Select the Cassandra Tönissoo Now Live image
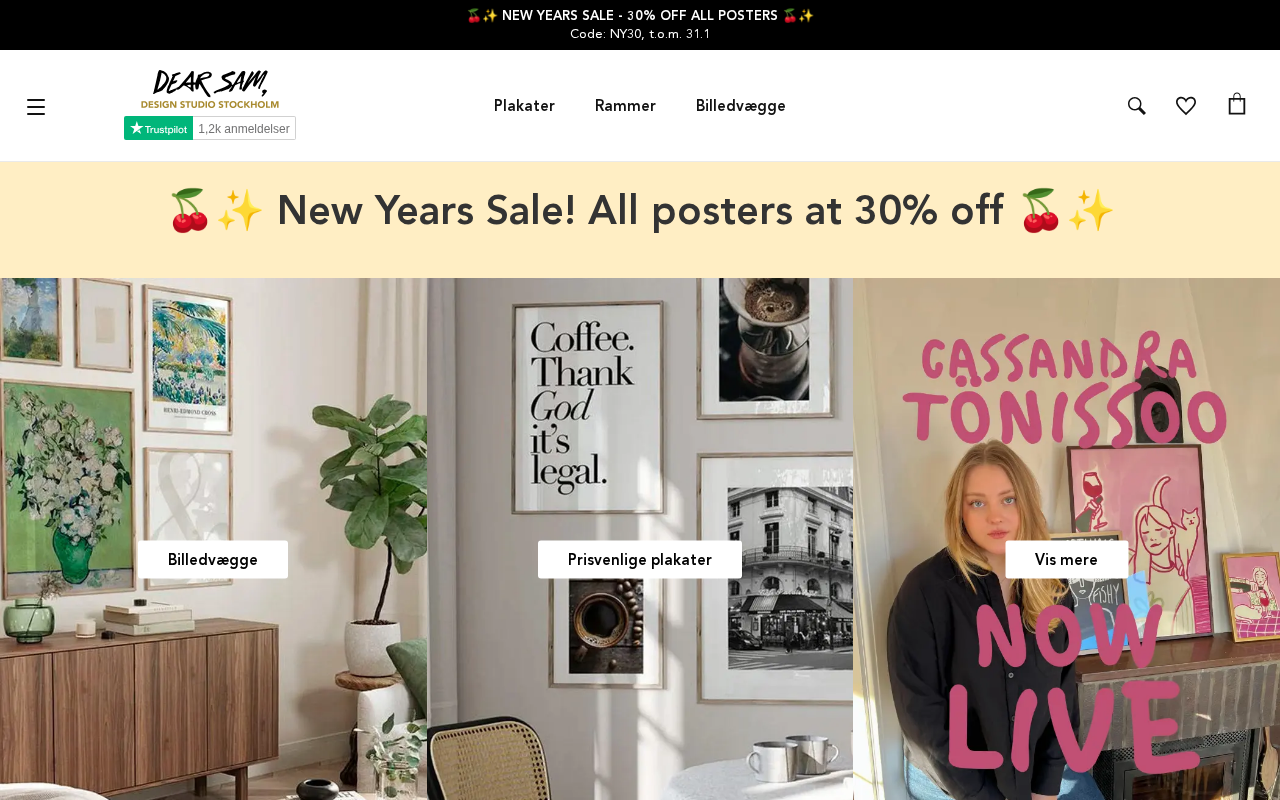The height and width of the screenshot is (800, 1280). click(1066, 539)
